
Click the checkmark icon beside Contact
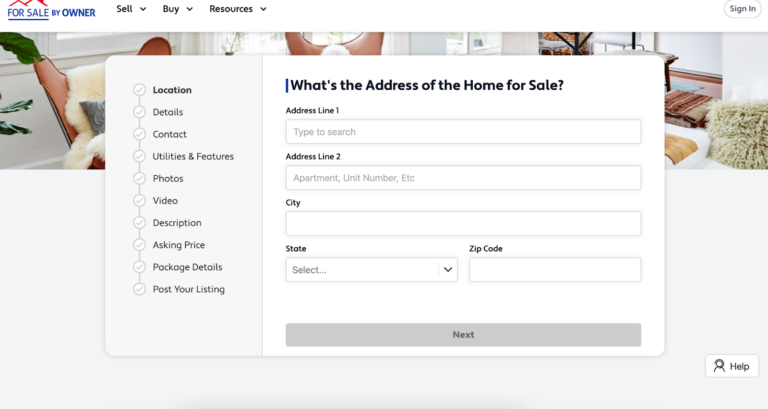pyautogui.click(x=139, y=134)
